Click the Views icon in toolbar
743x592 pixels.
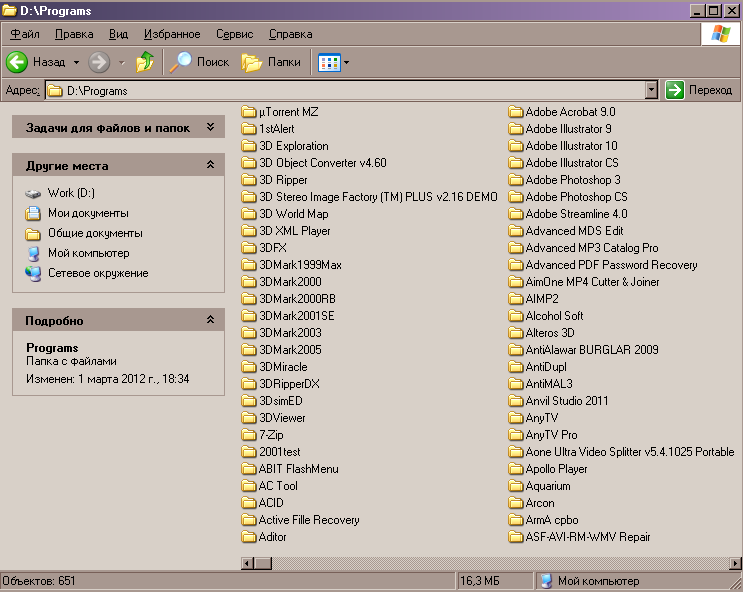[x=328, y=62]
